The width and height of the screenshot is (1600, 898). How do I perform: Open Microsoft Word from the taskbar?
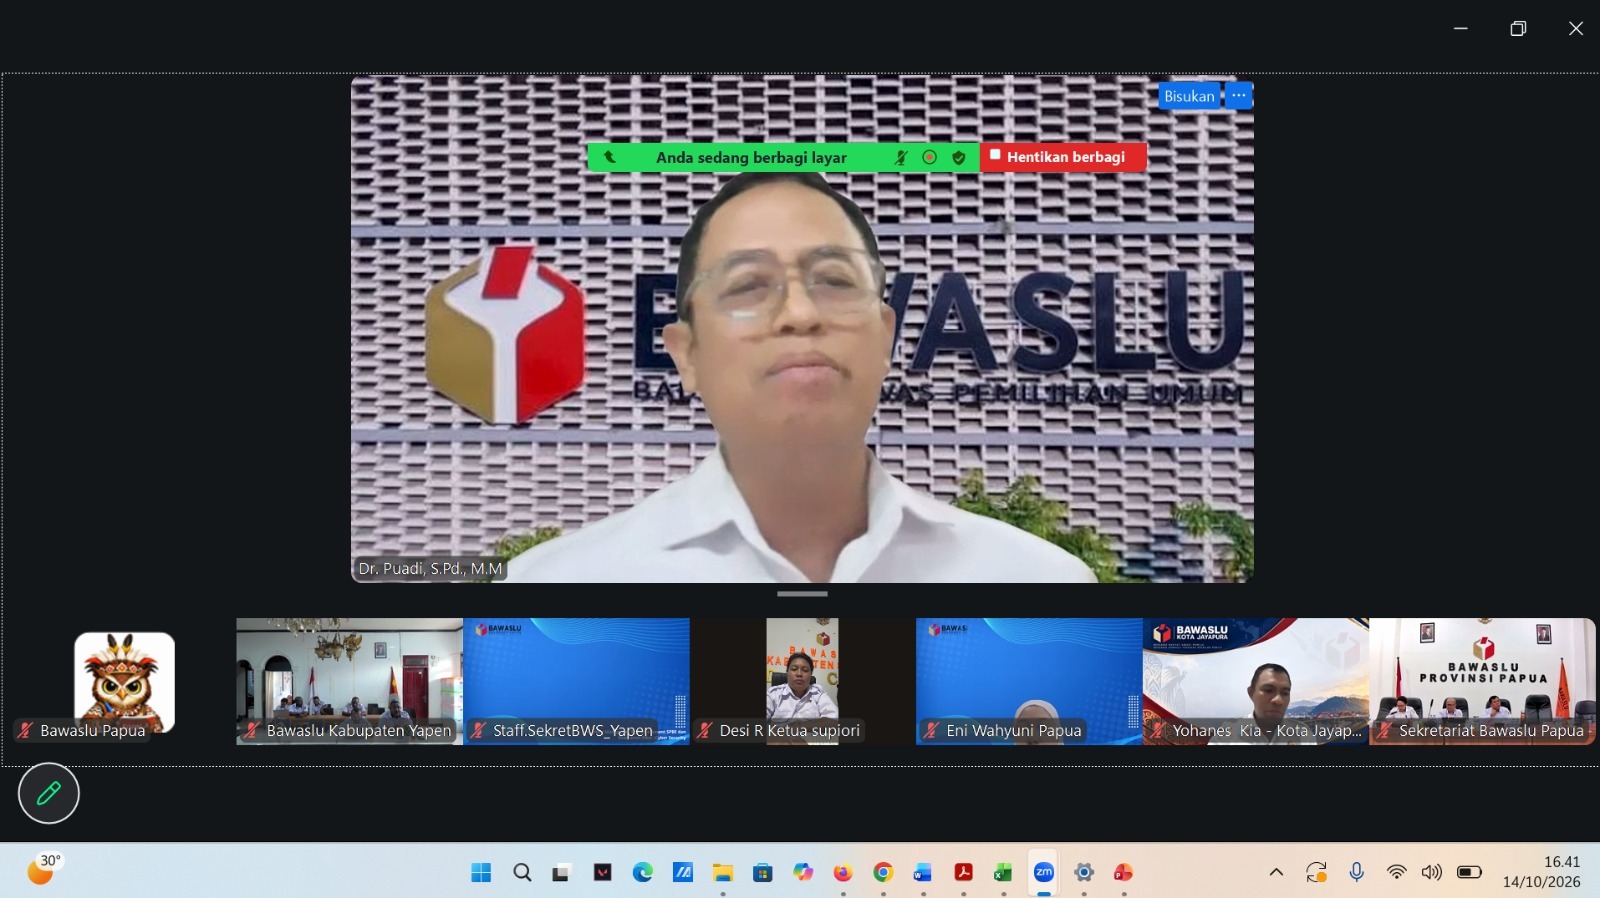tap(923, 872)
